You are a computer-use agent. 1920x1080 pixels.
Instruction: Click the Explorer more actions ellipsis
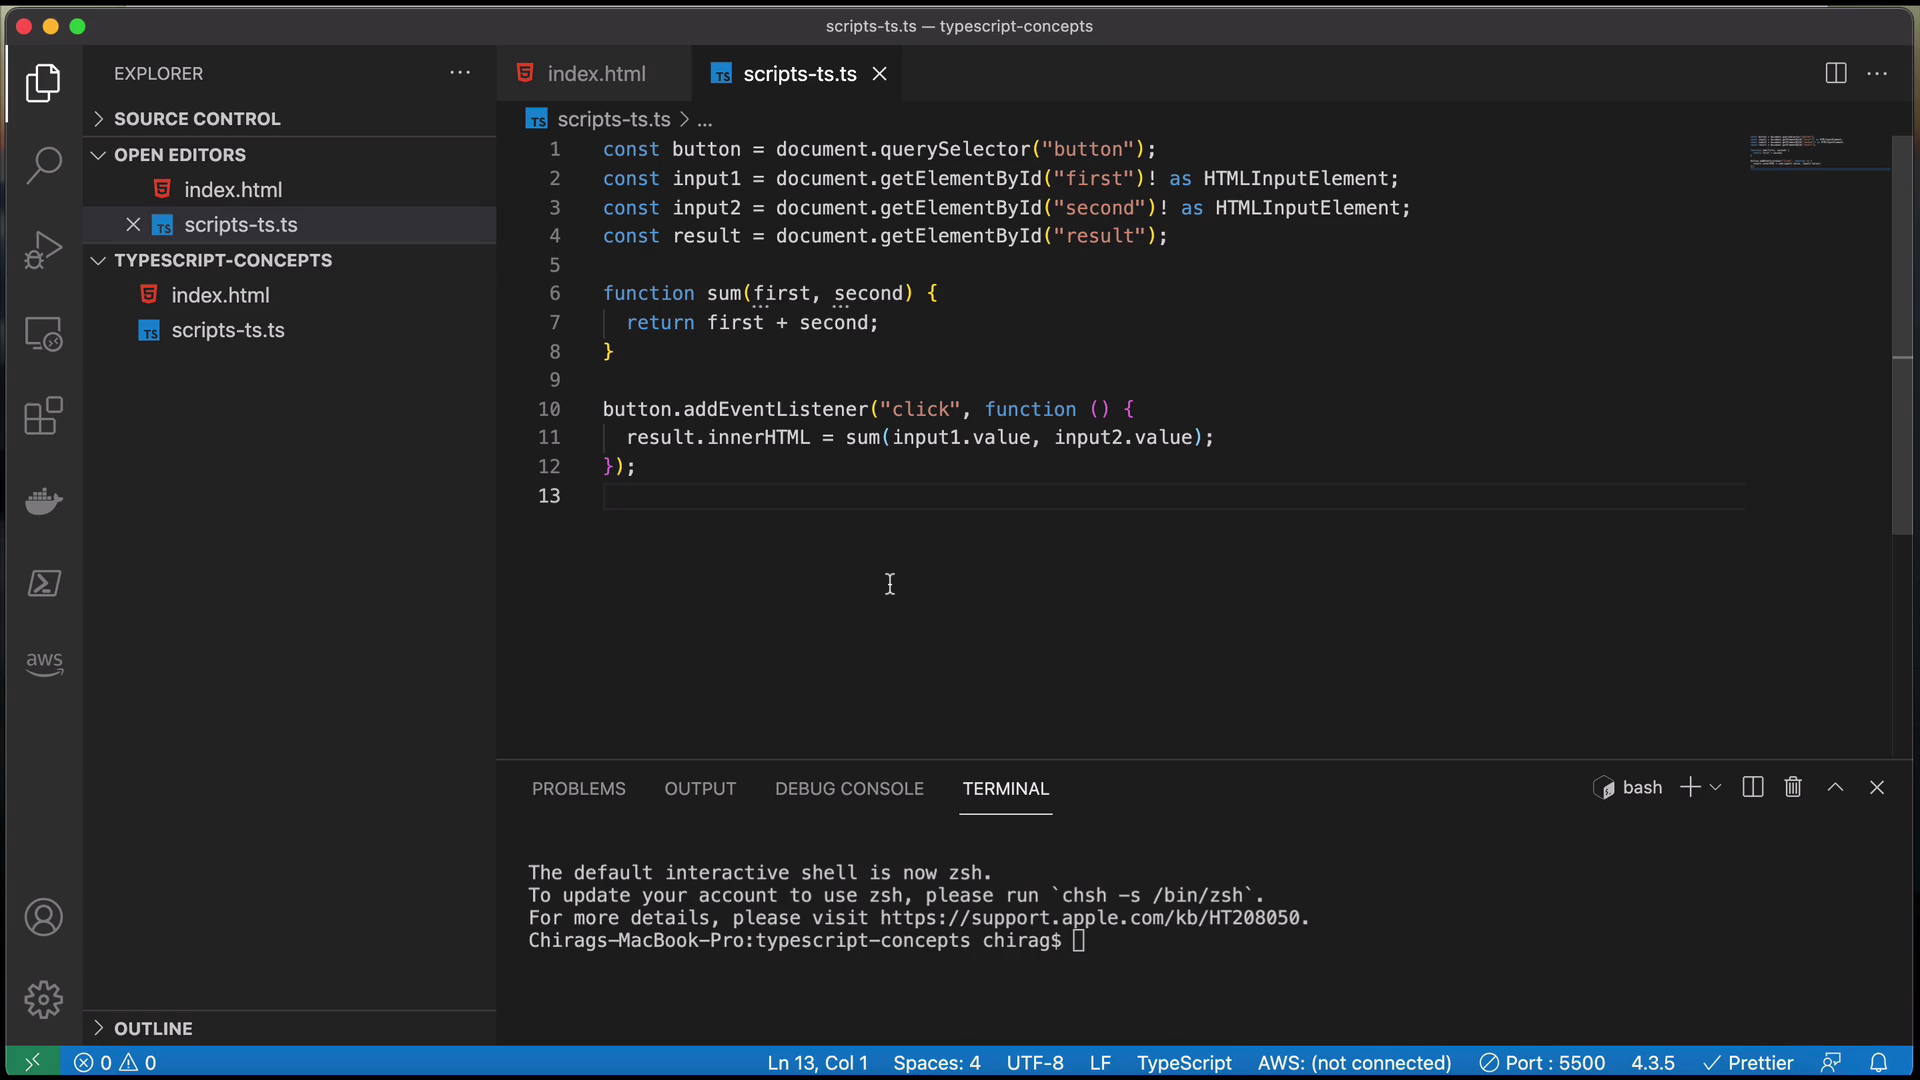point(460,73)
